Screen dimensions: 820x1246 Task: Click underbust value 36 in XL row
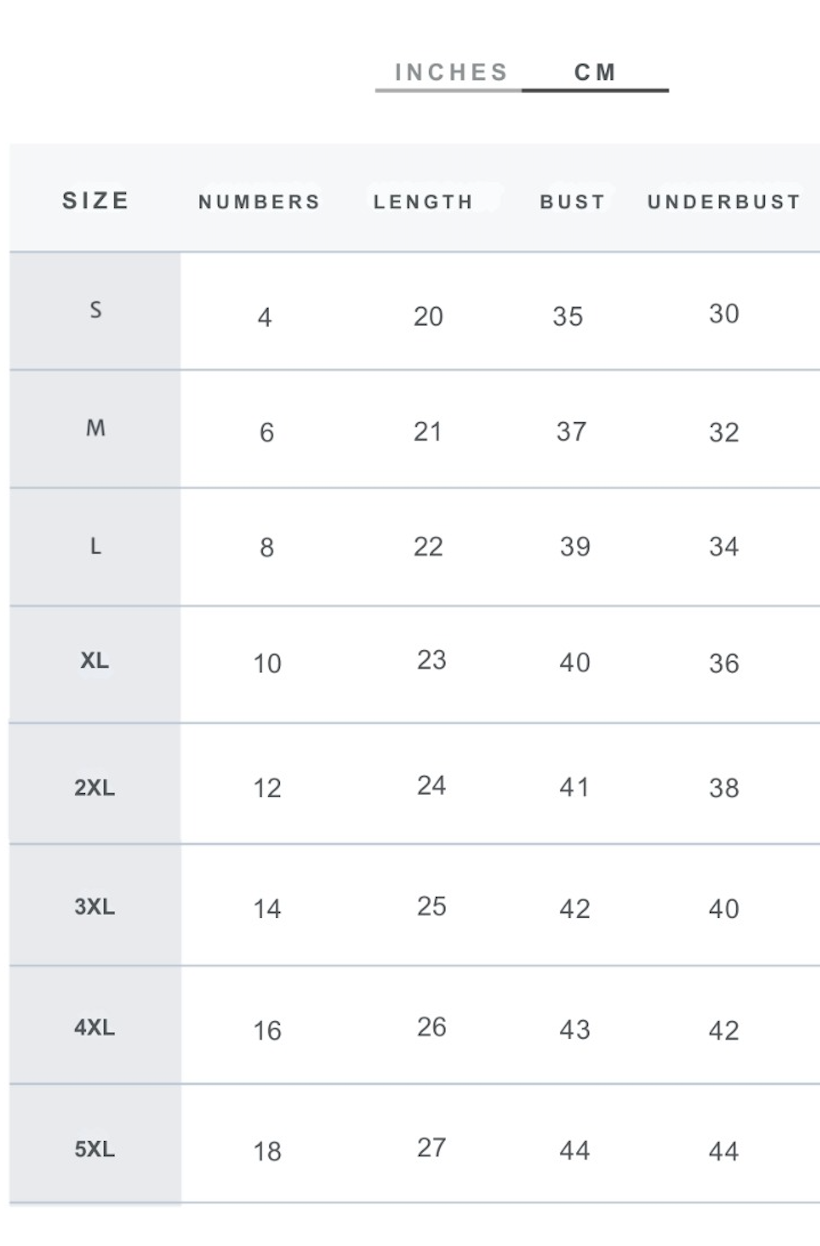[724, 663]
